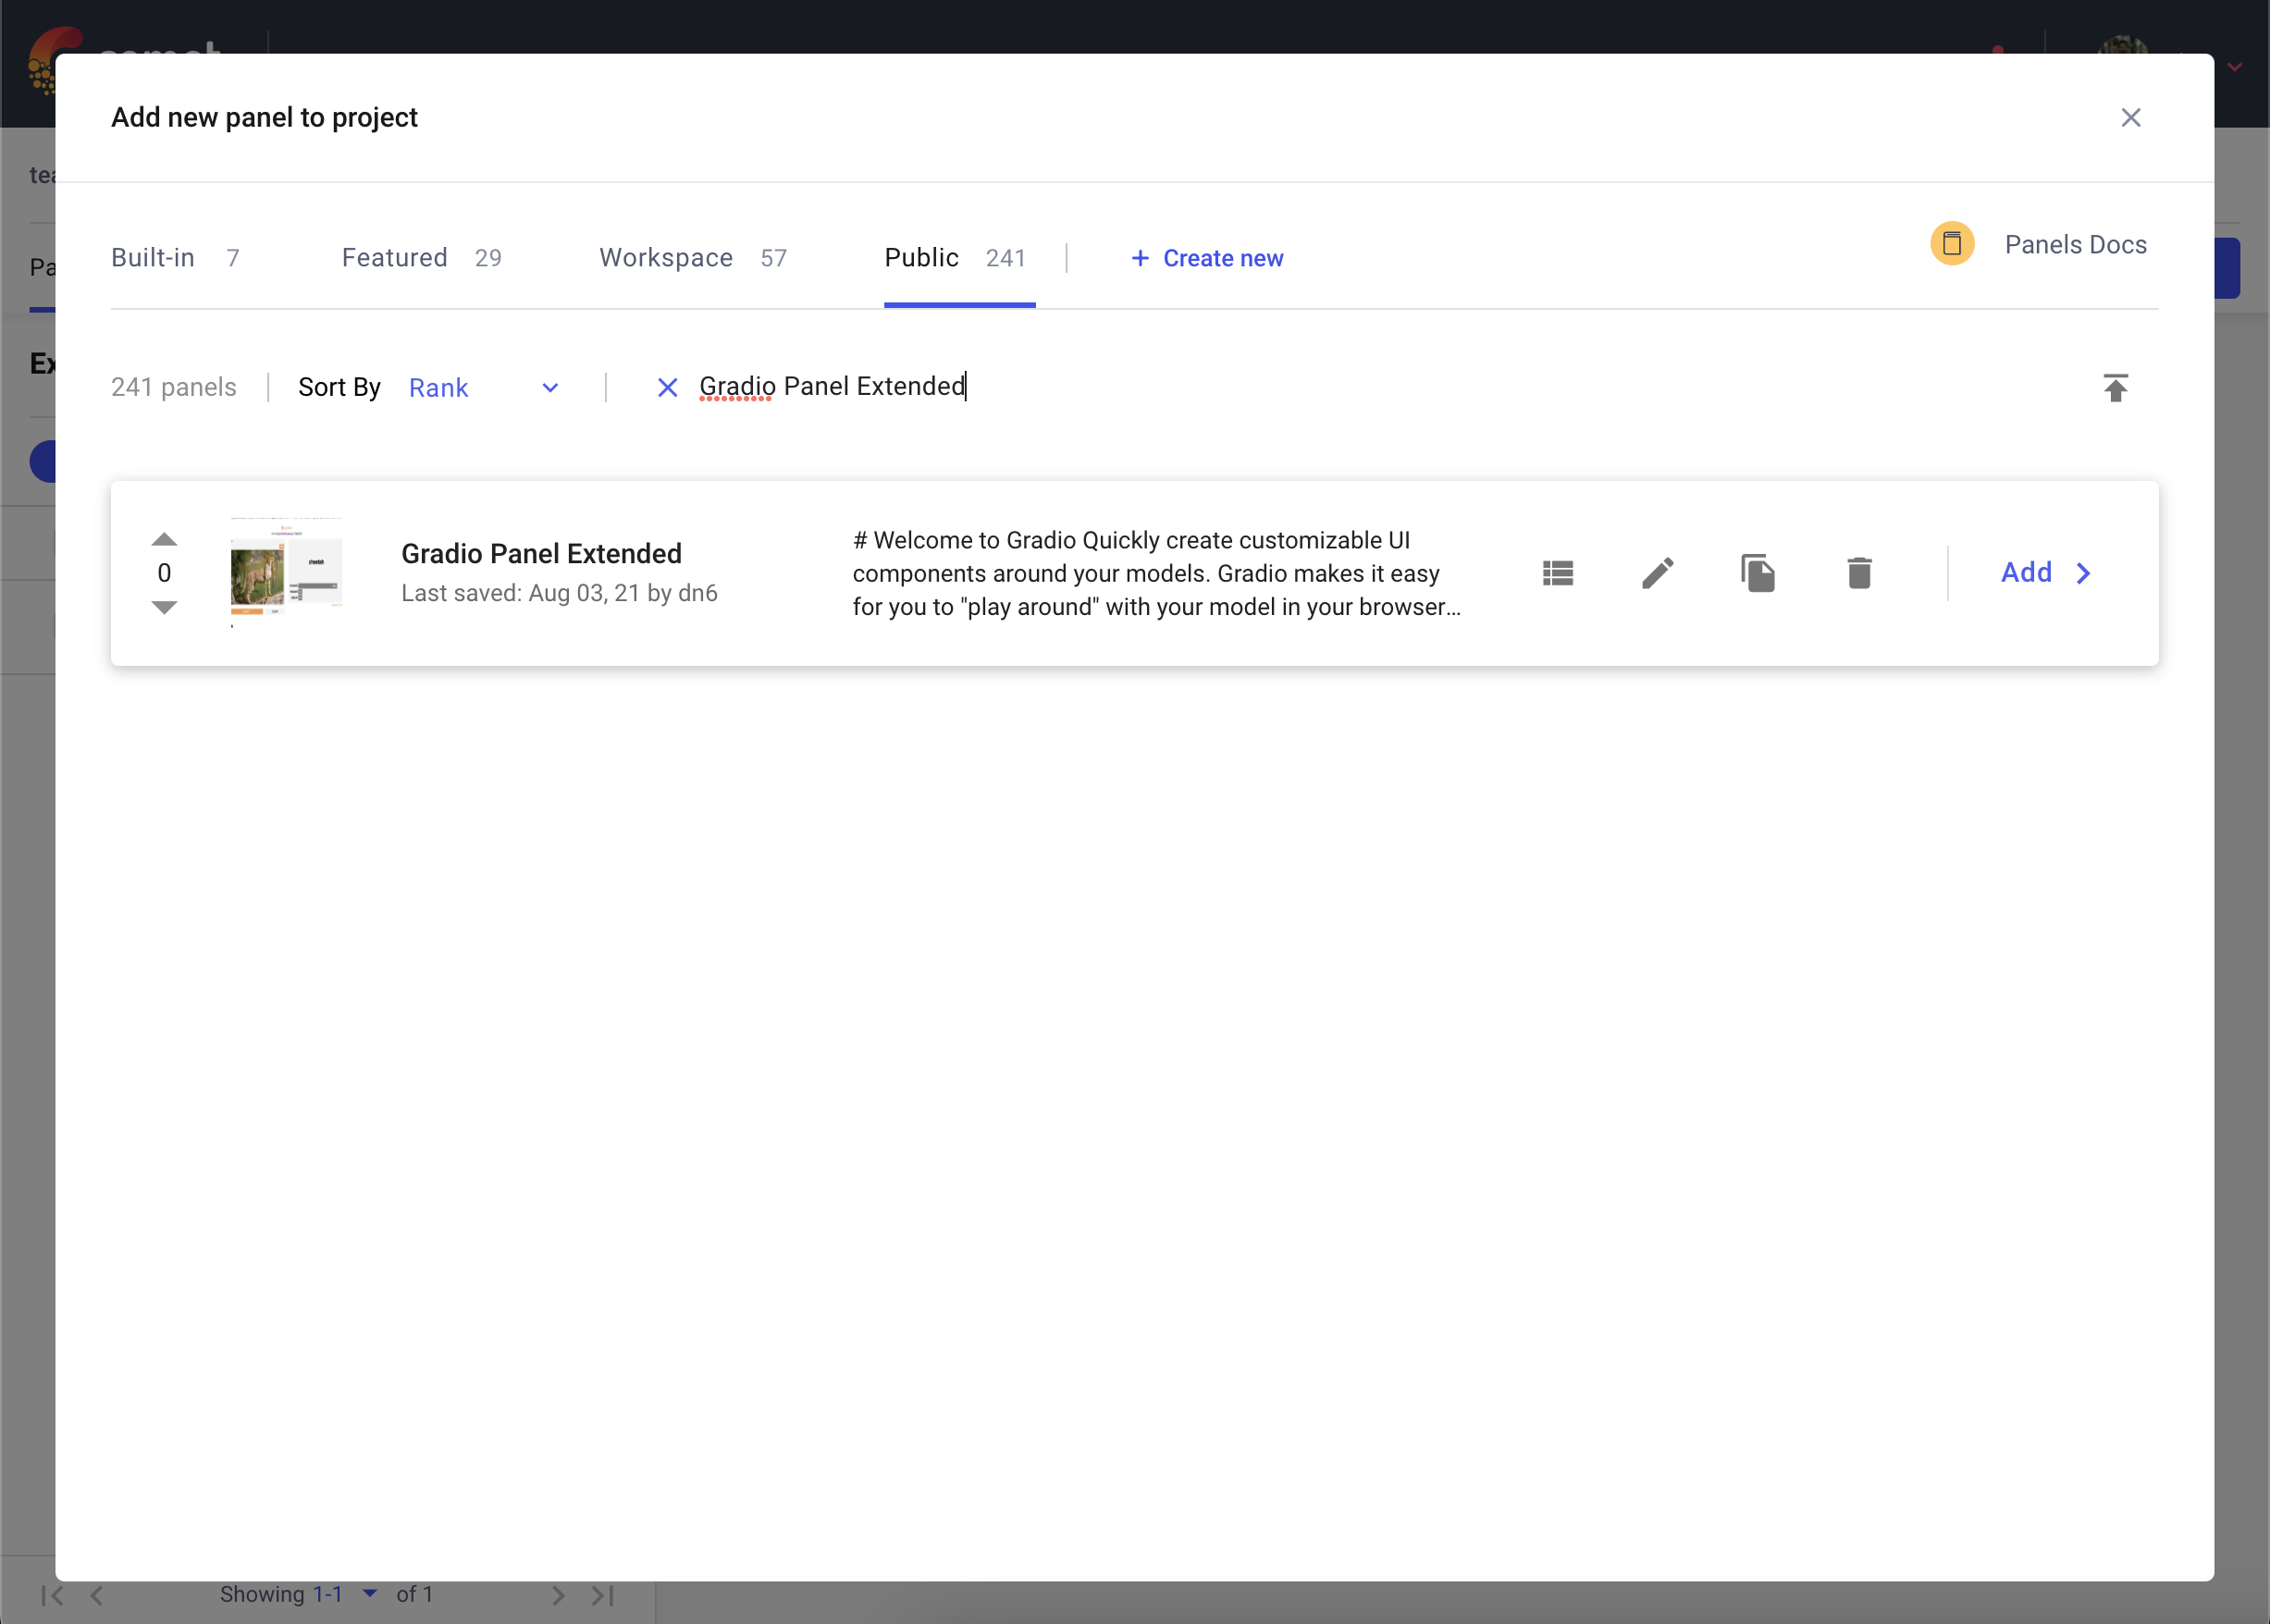The image size is (2270, 1624).
Task: Delete the panel with the trash icon
Action: 1858,573
